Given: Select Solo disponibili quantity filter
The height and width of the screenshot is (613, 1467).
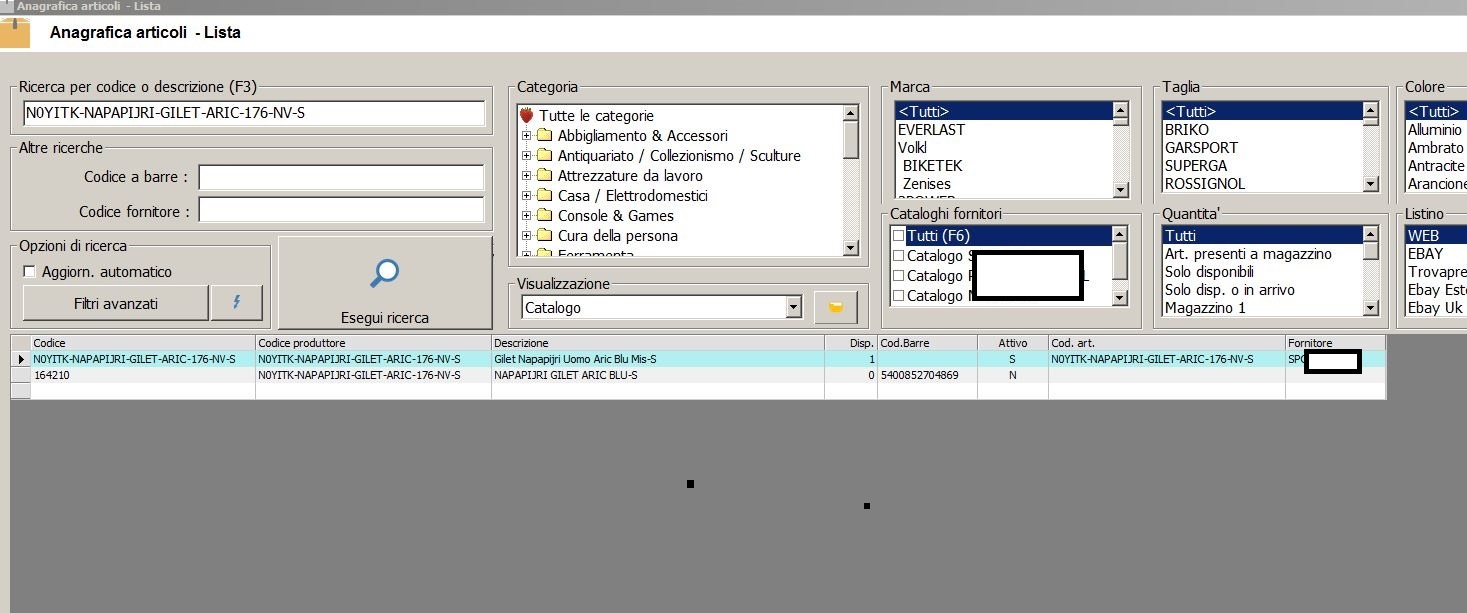Looking at the screenshot, I should click(1209, 272).
